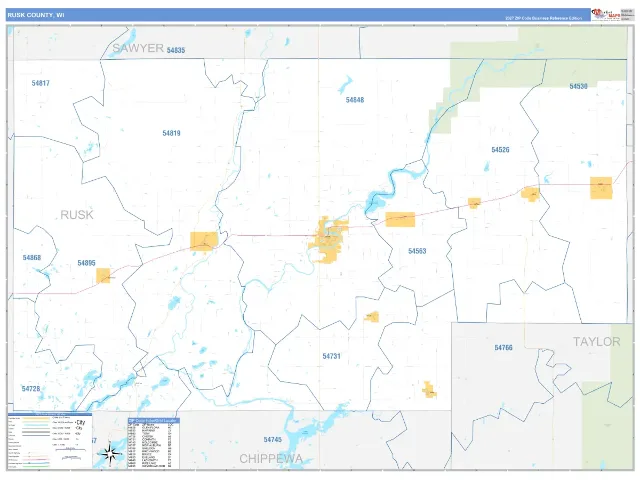
Task: Select the CHIPPEWA county label
Action: click(x=271, y=459)
